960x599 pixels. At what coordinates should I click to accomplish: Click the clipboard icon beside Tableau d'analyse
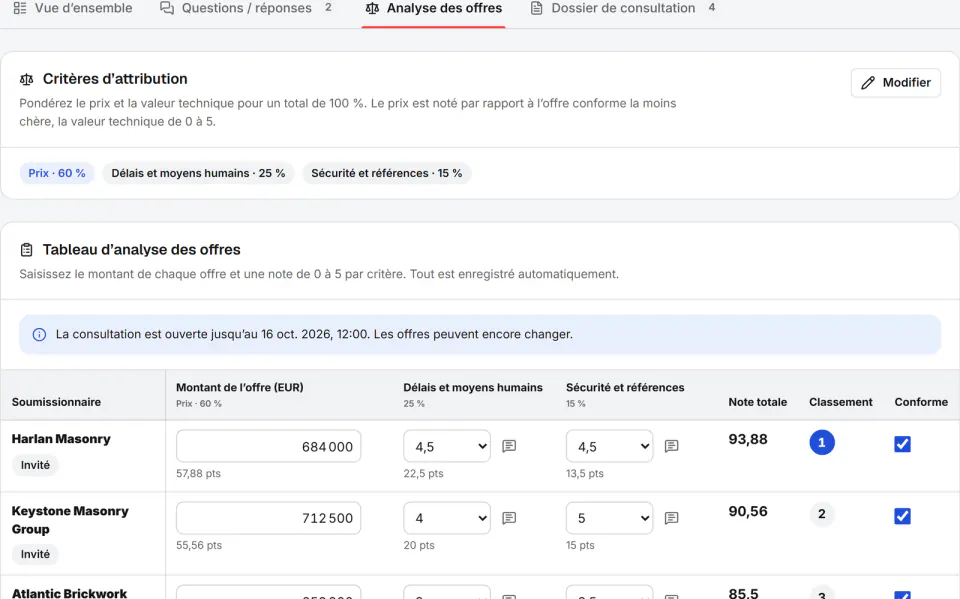(x=26, y=250)
